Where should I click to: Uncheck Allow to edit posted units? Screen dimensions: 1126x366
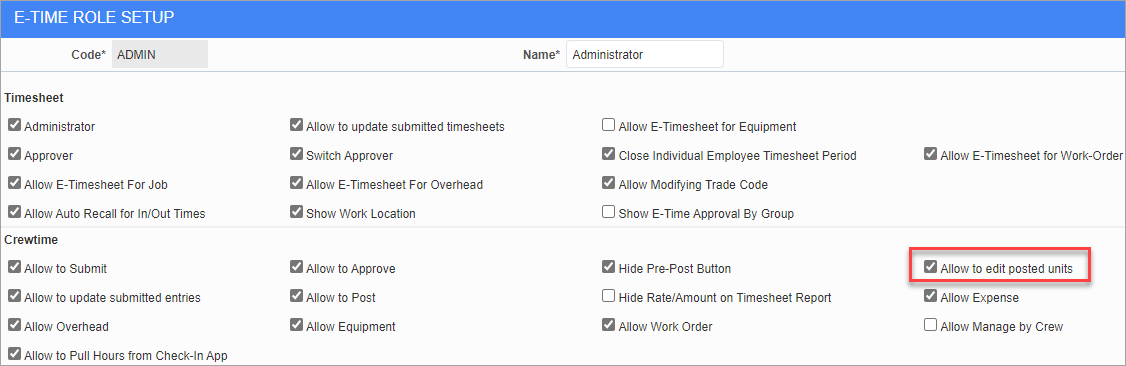pyautogui.click(x=930, y=268)
